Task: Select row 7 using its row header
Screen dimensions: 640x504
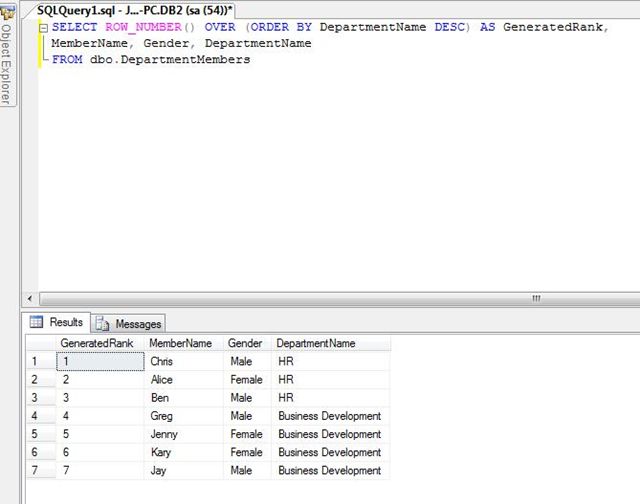Action: 40,470
